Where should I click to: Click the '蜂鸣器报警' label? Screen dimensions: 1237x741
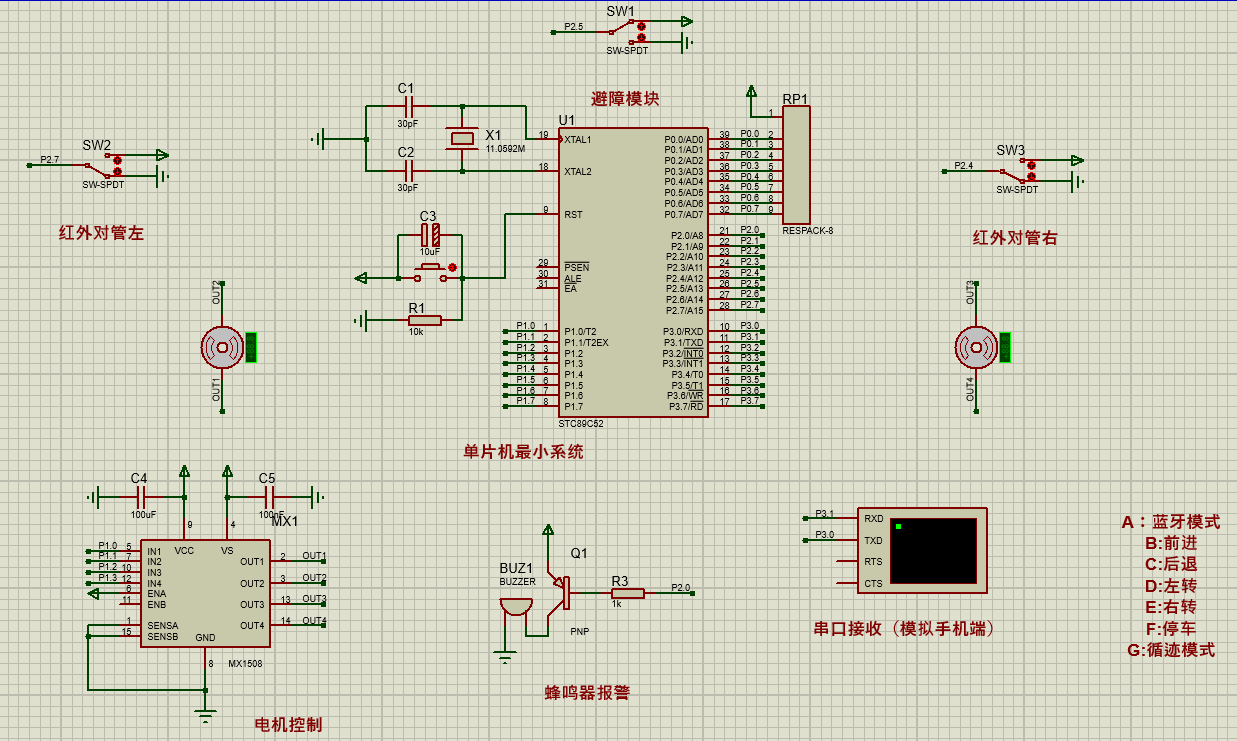587,692
